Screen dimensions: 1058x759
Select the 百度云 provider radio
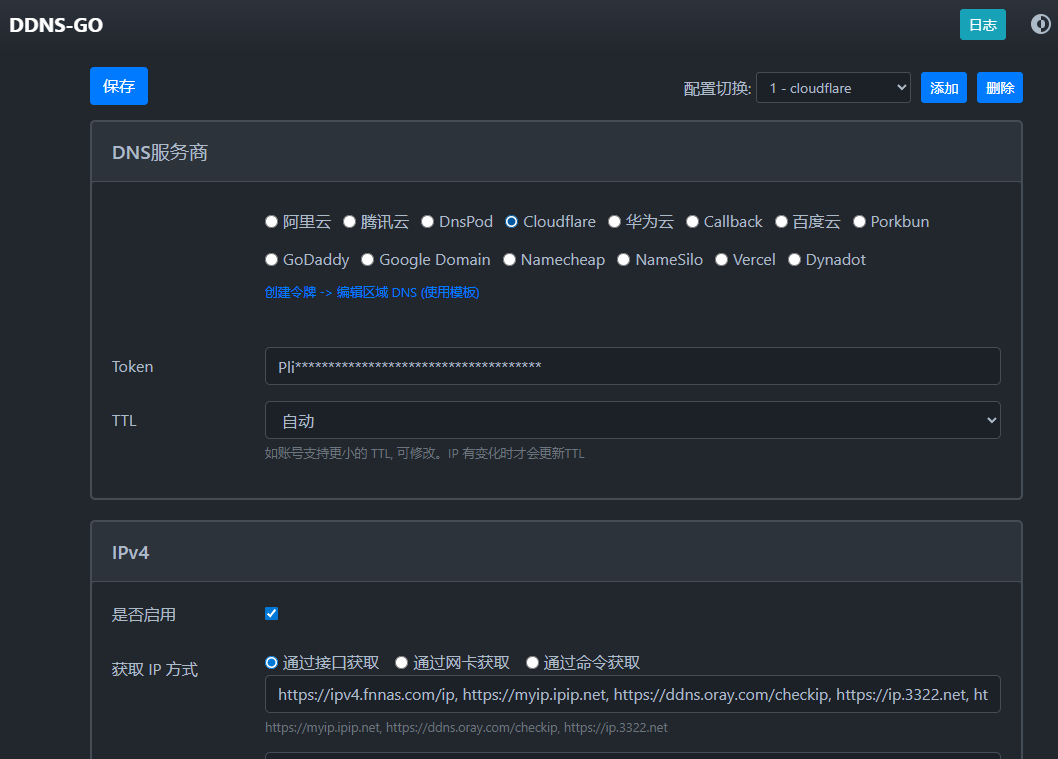point(781,221)
